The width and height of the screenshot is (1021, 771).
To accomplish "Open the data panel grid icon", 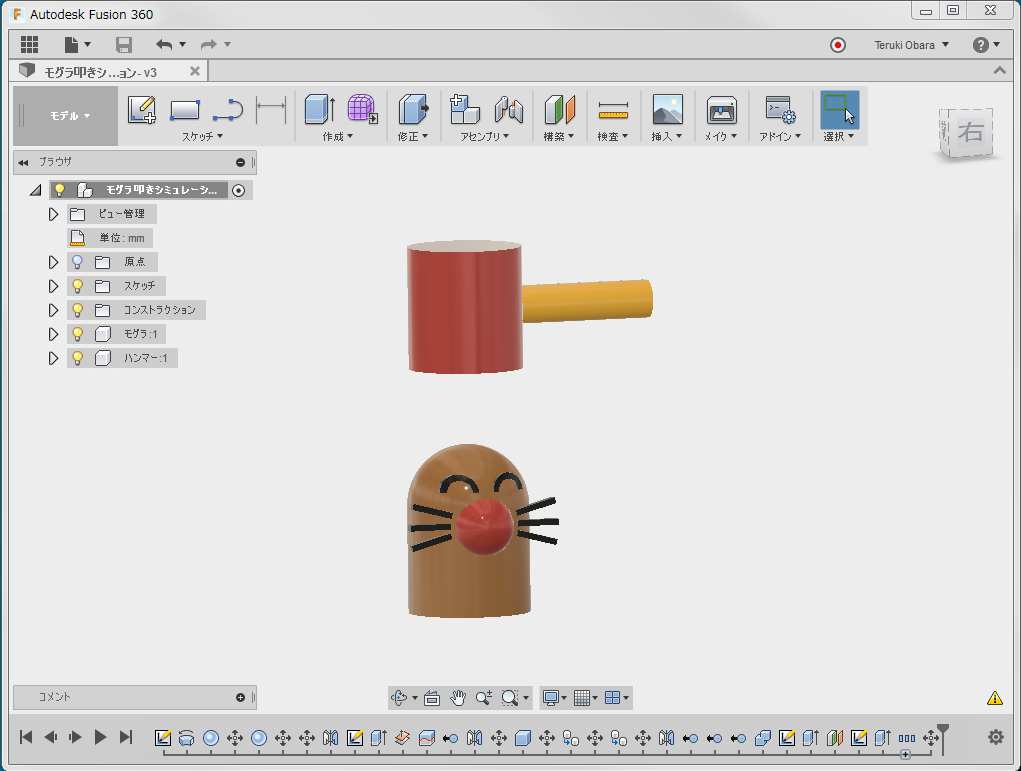I will click(x=29, y=45).
